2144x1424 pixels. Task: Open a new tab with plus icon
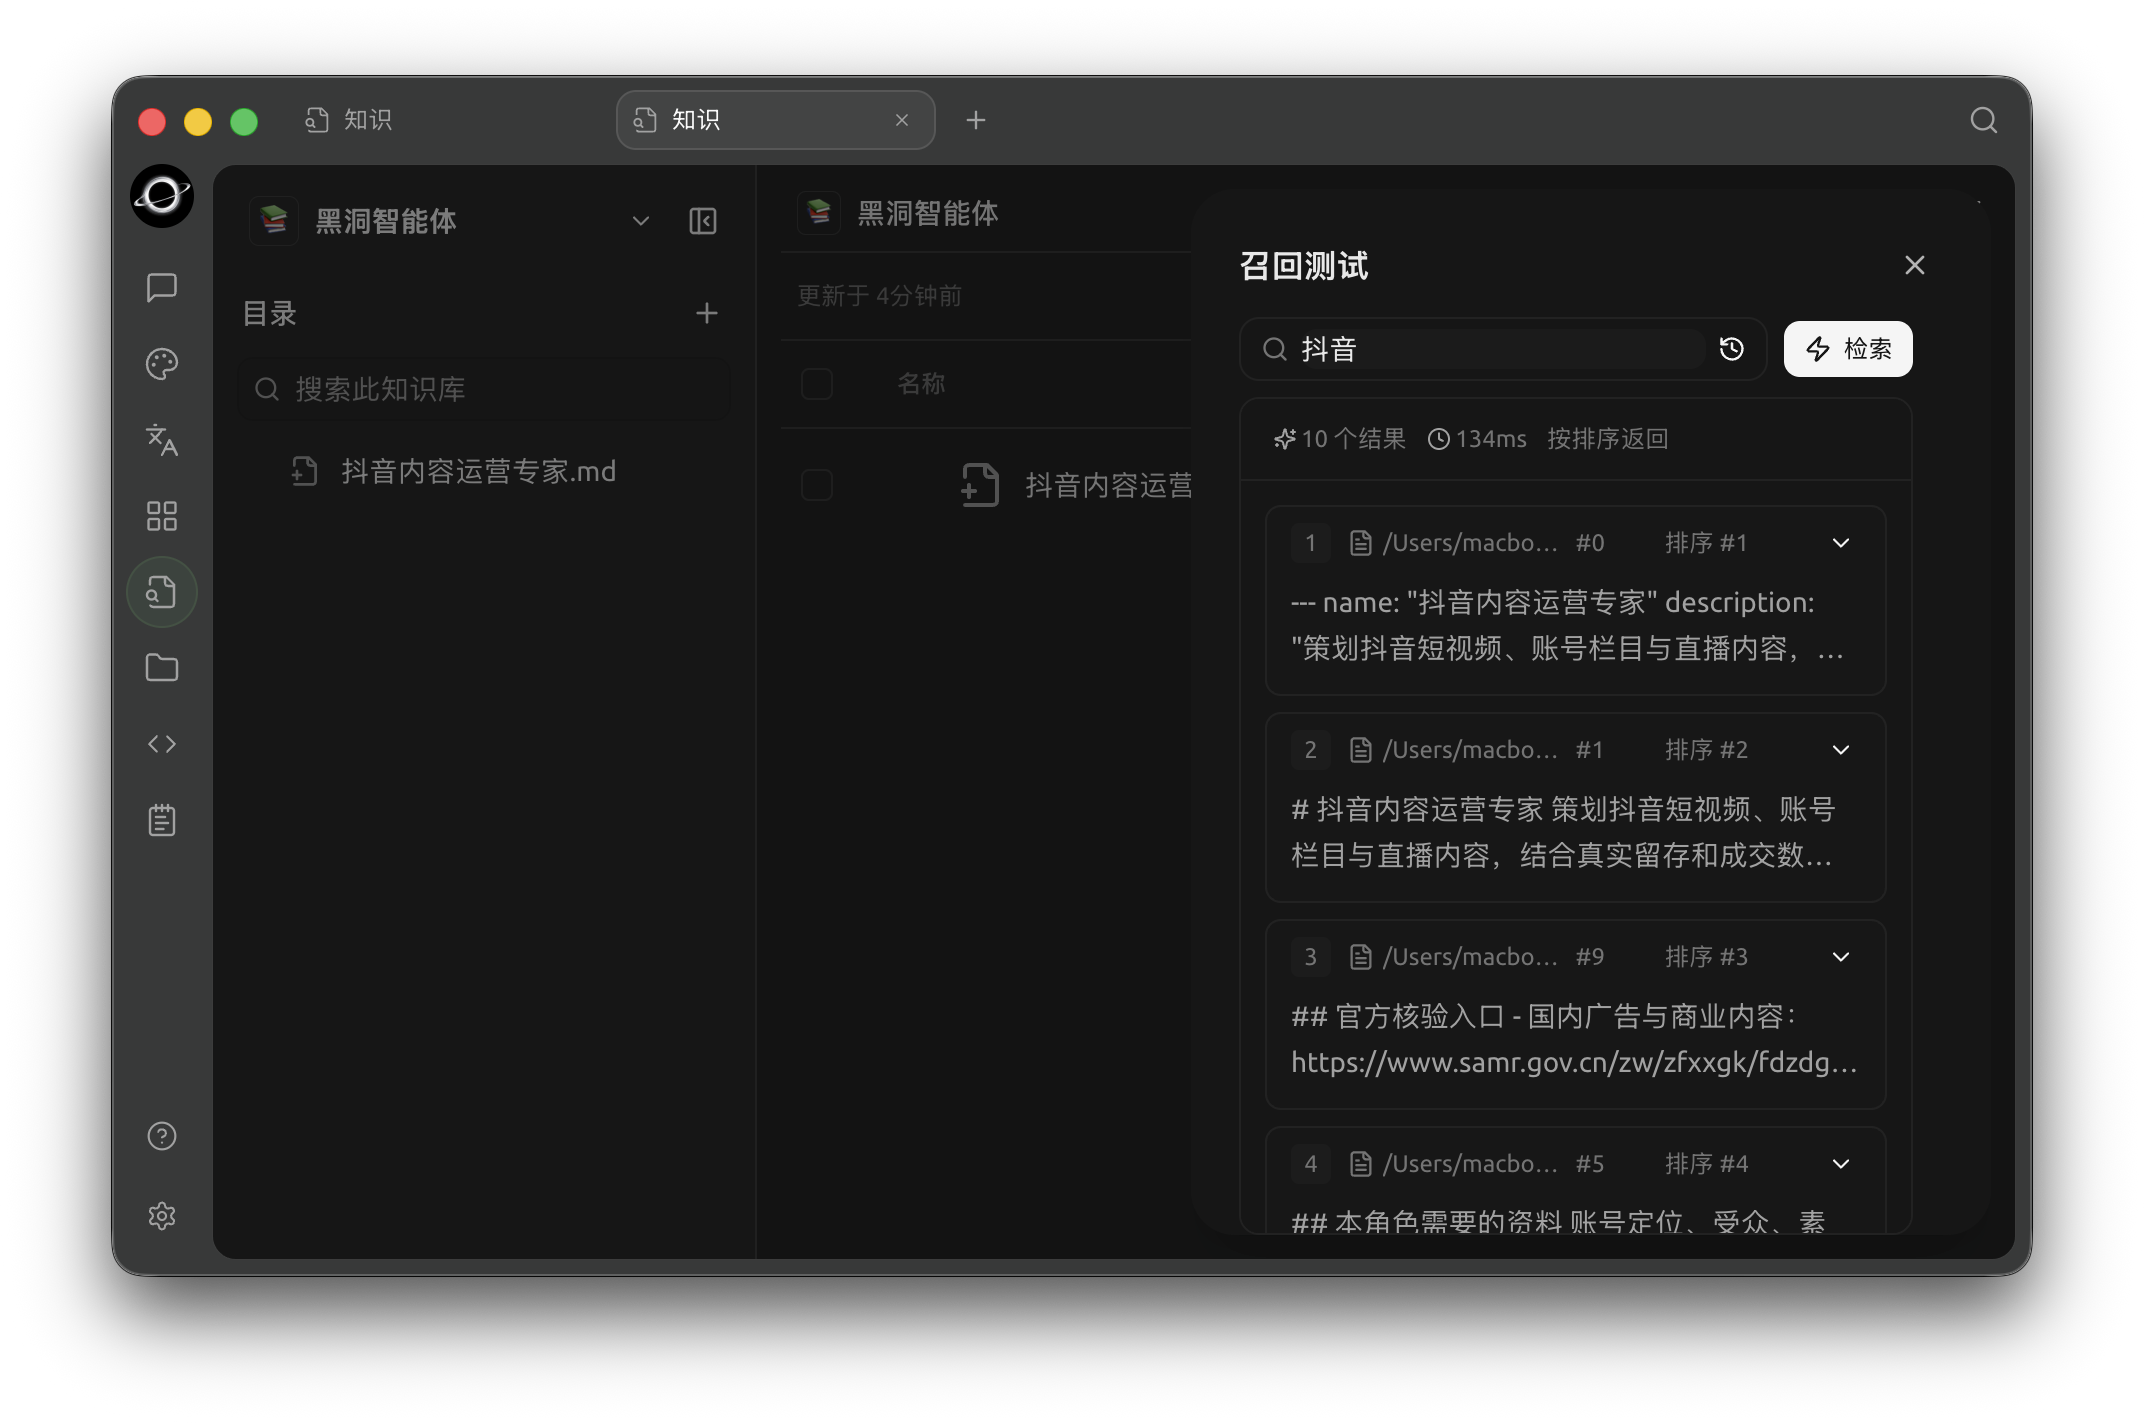click(976, 120)
